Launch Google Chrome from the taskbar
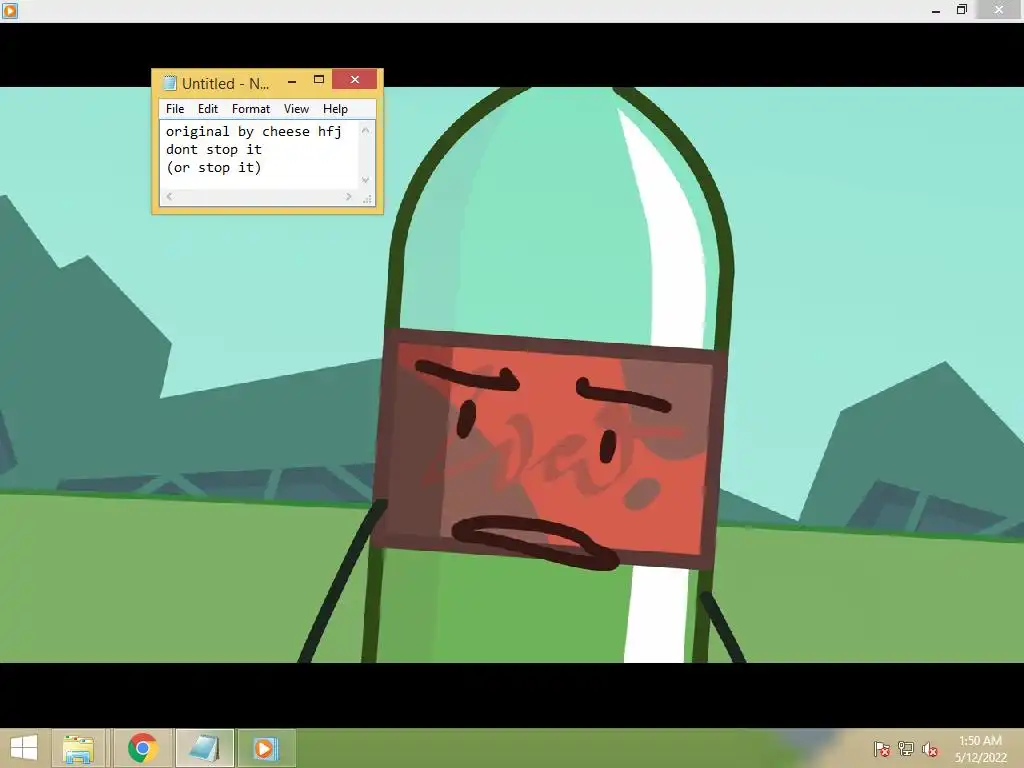Viewport: 1024px width, 768px height. (142, 748)
